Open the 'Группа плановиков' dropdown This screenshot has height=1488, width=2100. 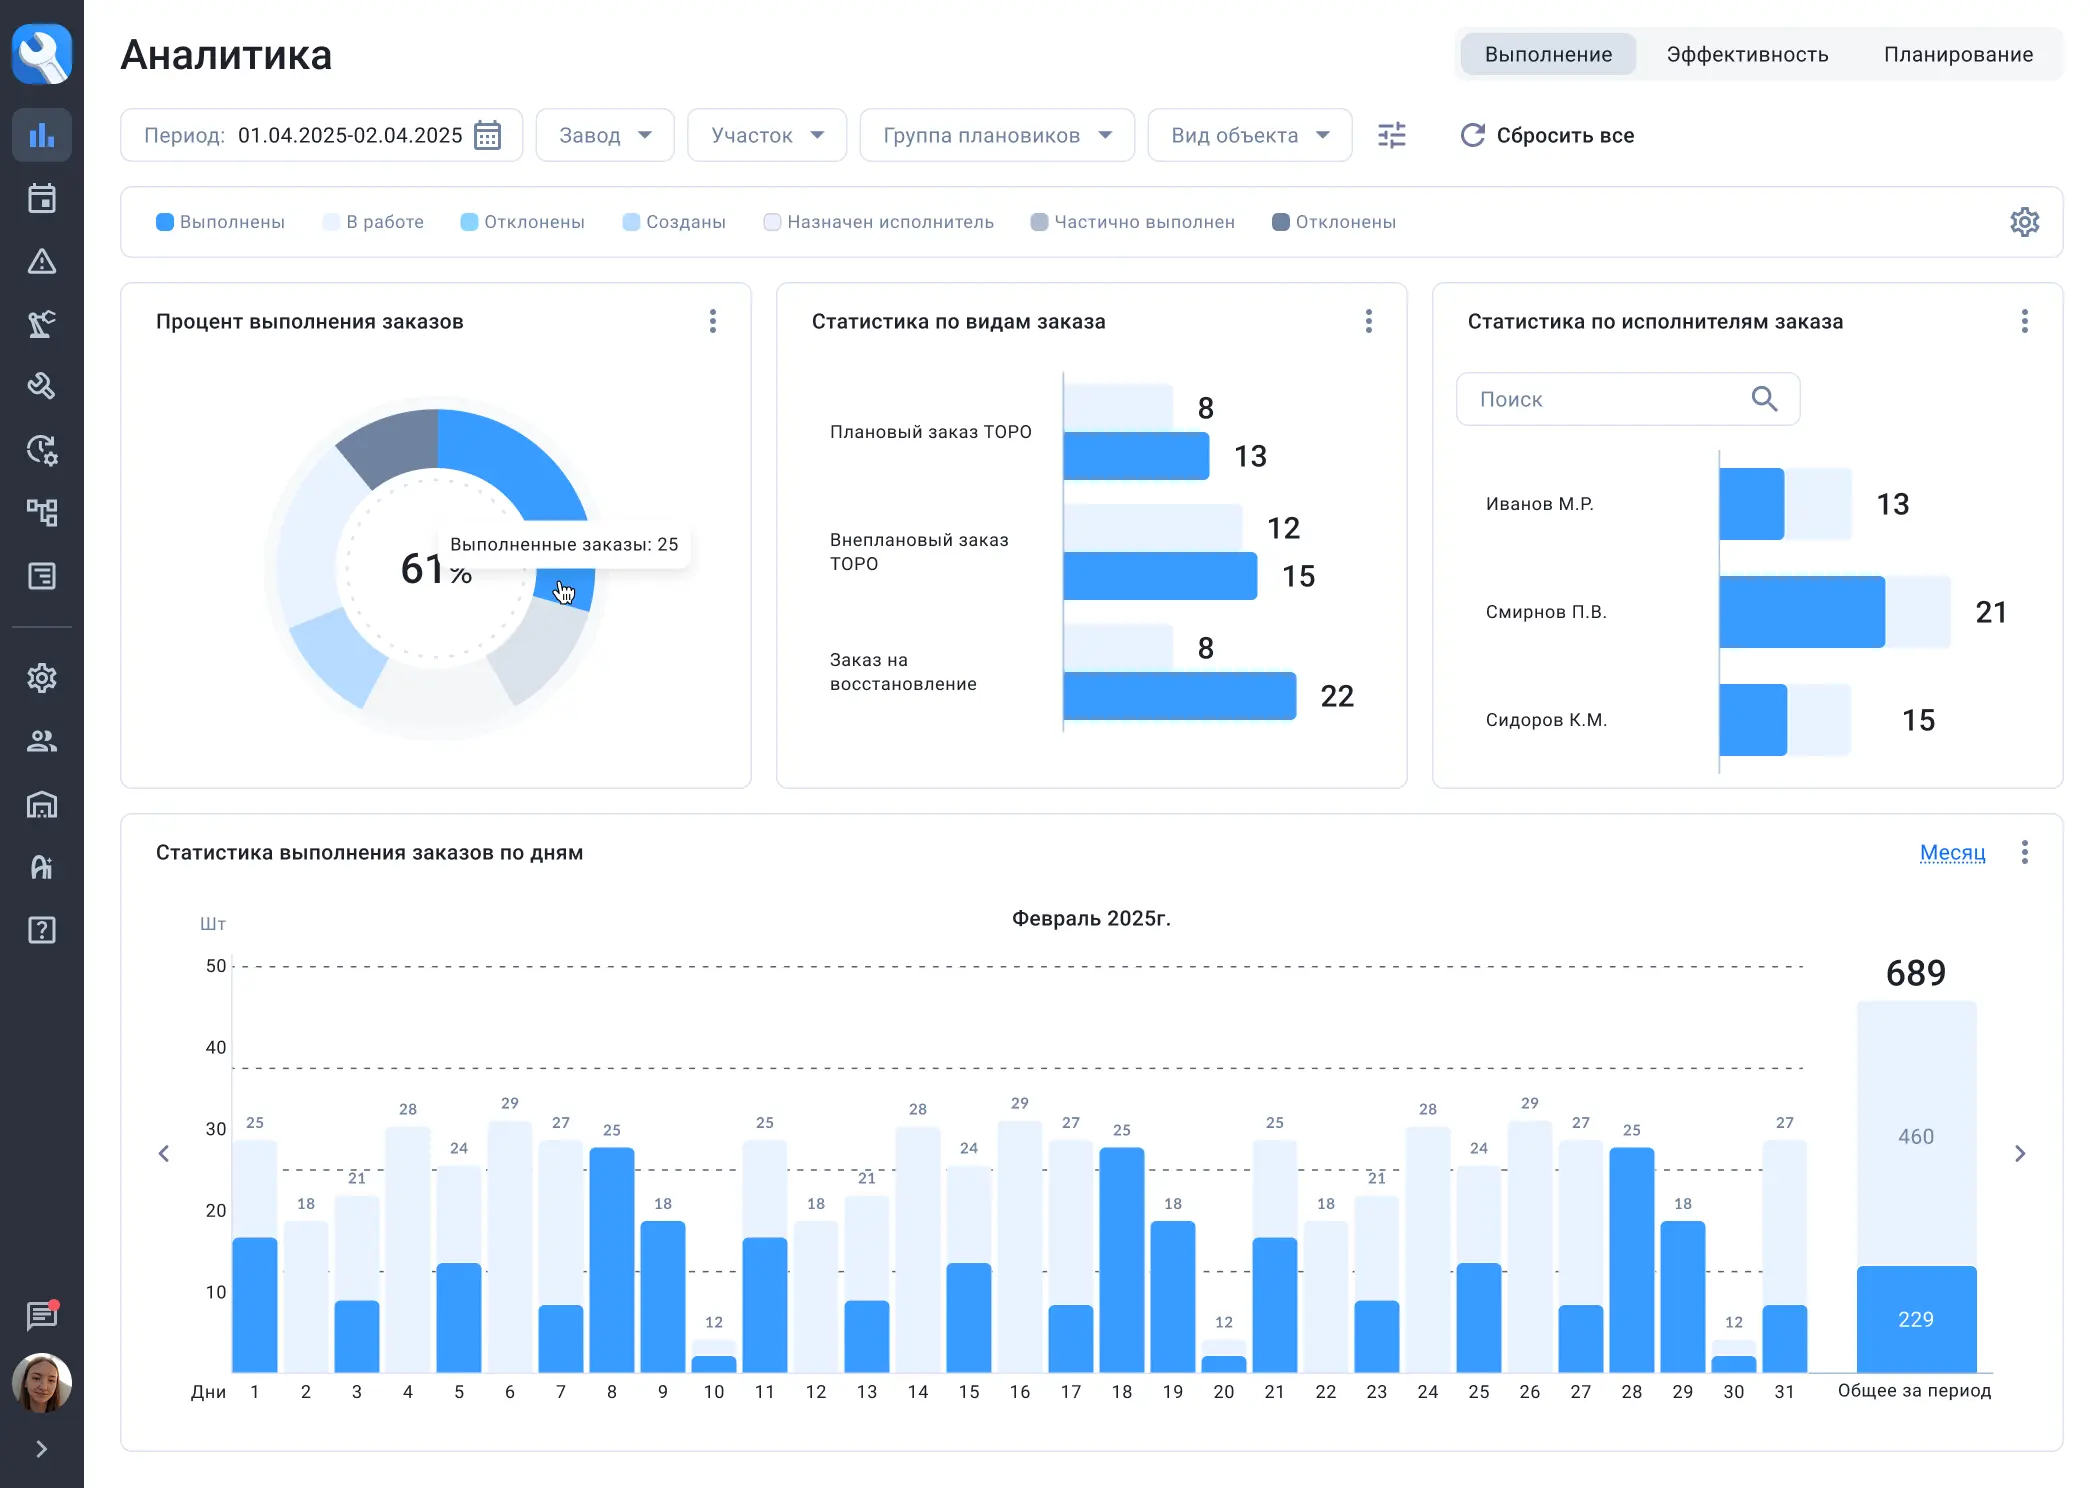click(997, 135)
